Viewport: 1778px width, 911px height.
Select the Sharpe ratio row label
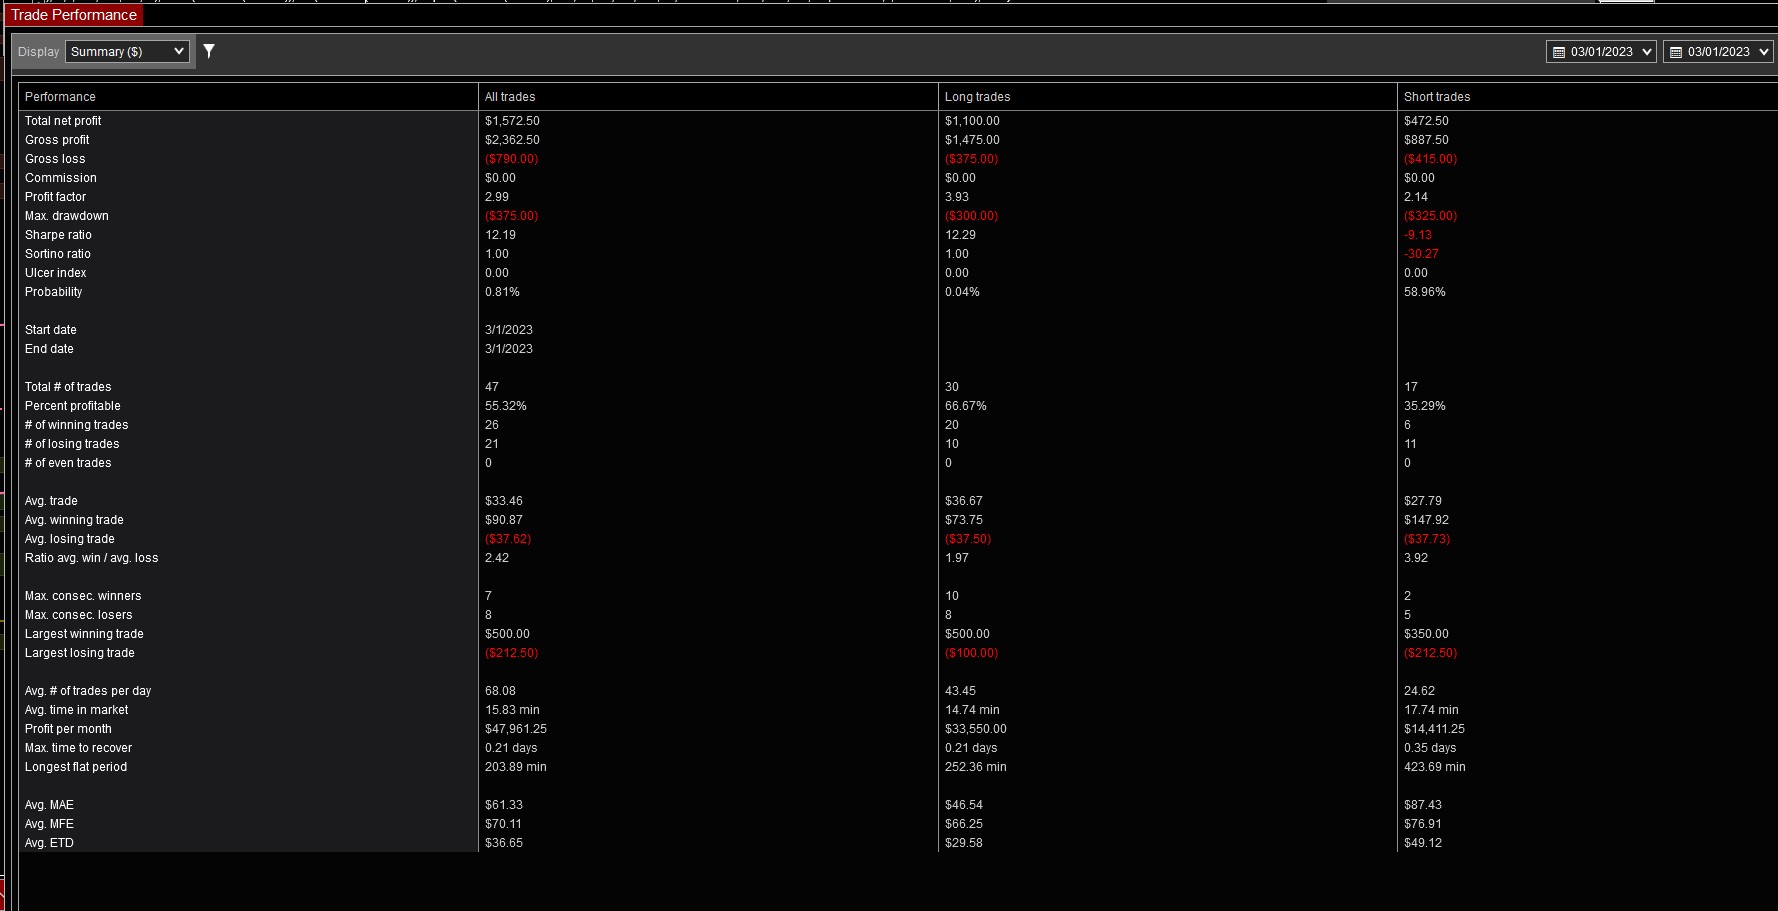tap(58, 235)
